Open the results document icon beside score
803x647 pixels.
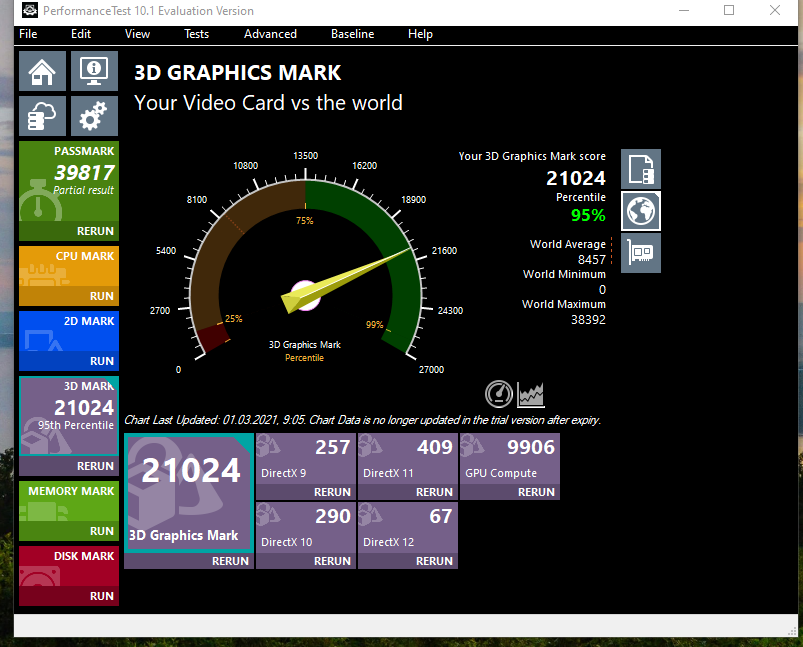pyautogui.click(x=641, y=169)
